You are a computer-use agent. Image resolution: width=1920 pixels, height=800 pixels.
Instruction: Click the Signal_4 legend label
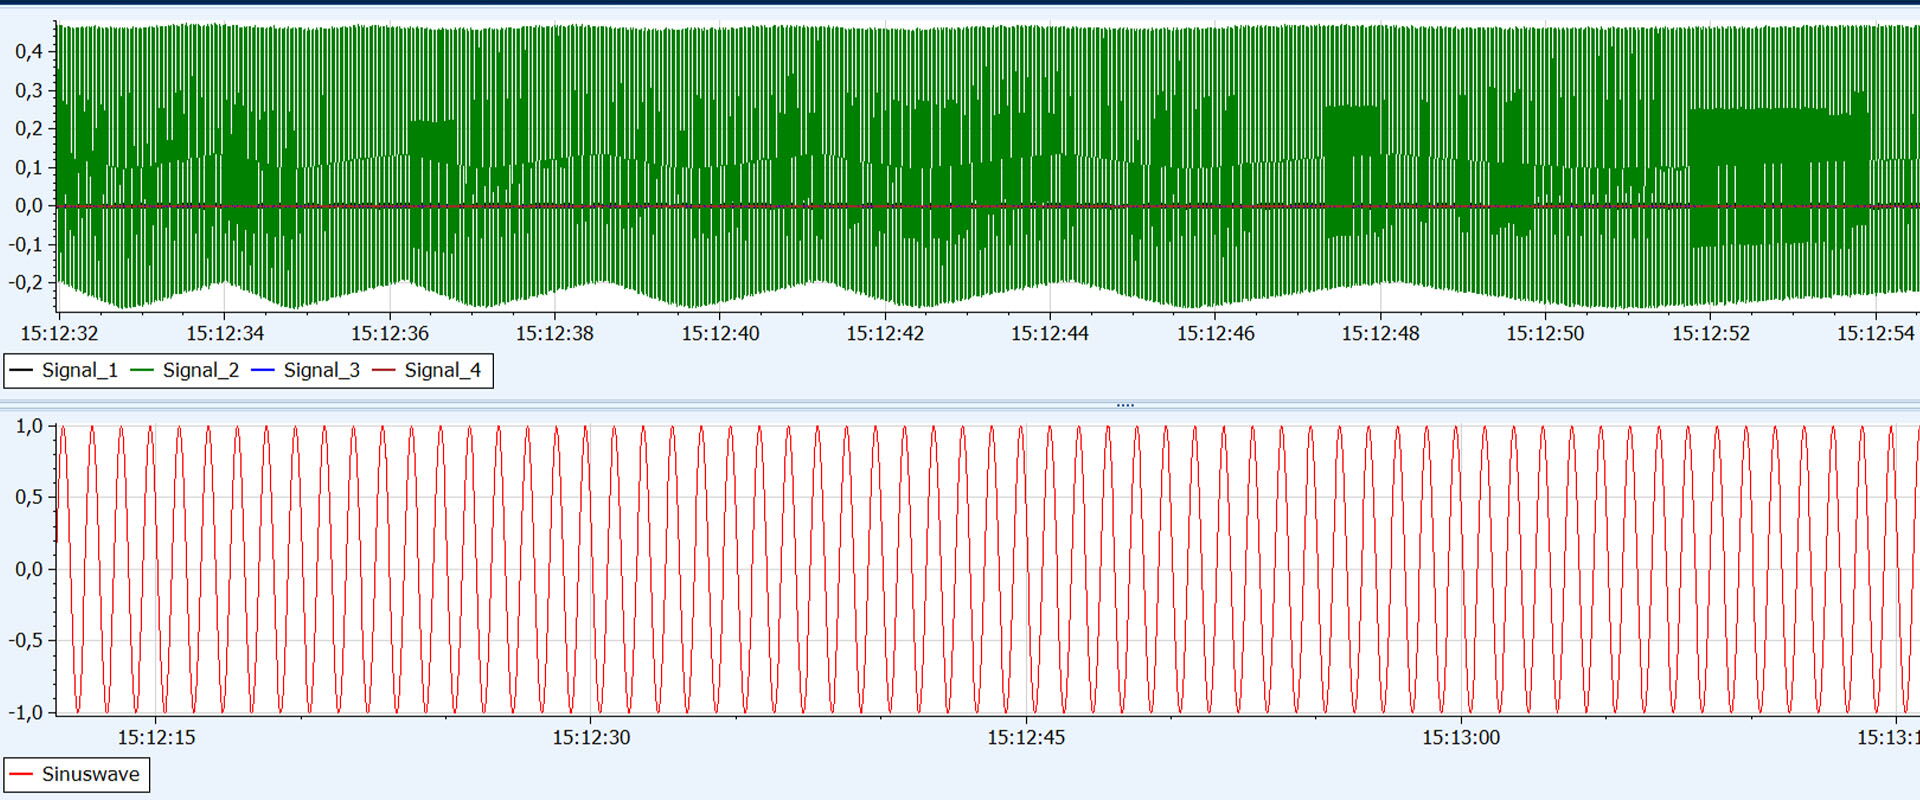tap(442, 370)
